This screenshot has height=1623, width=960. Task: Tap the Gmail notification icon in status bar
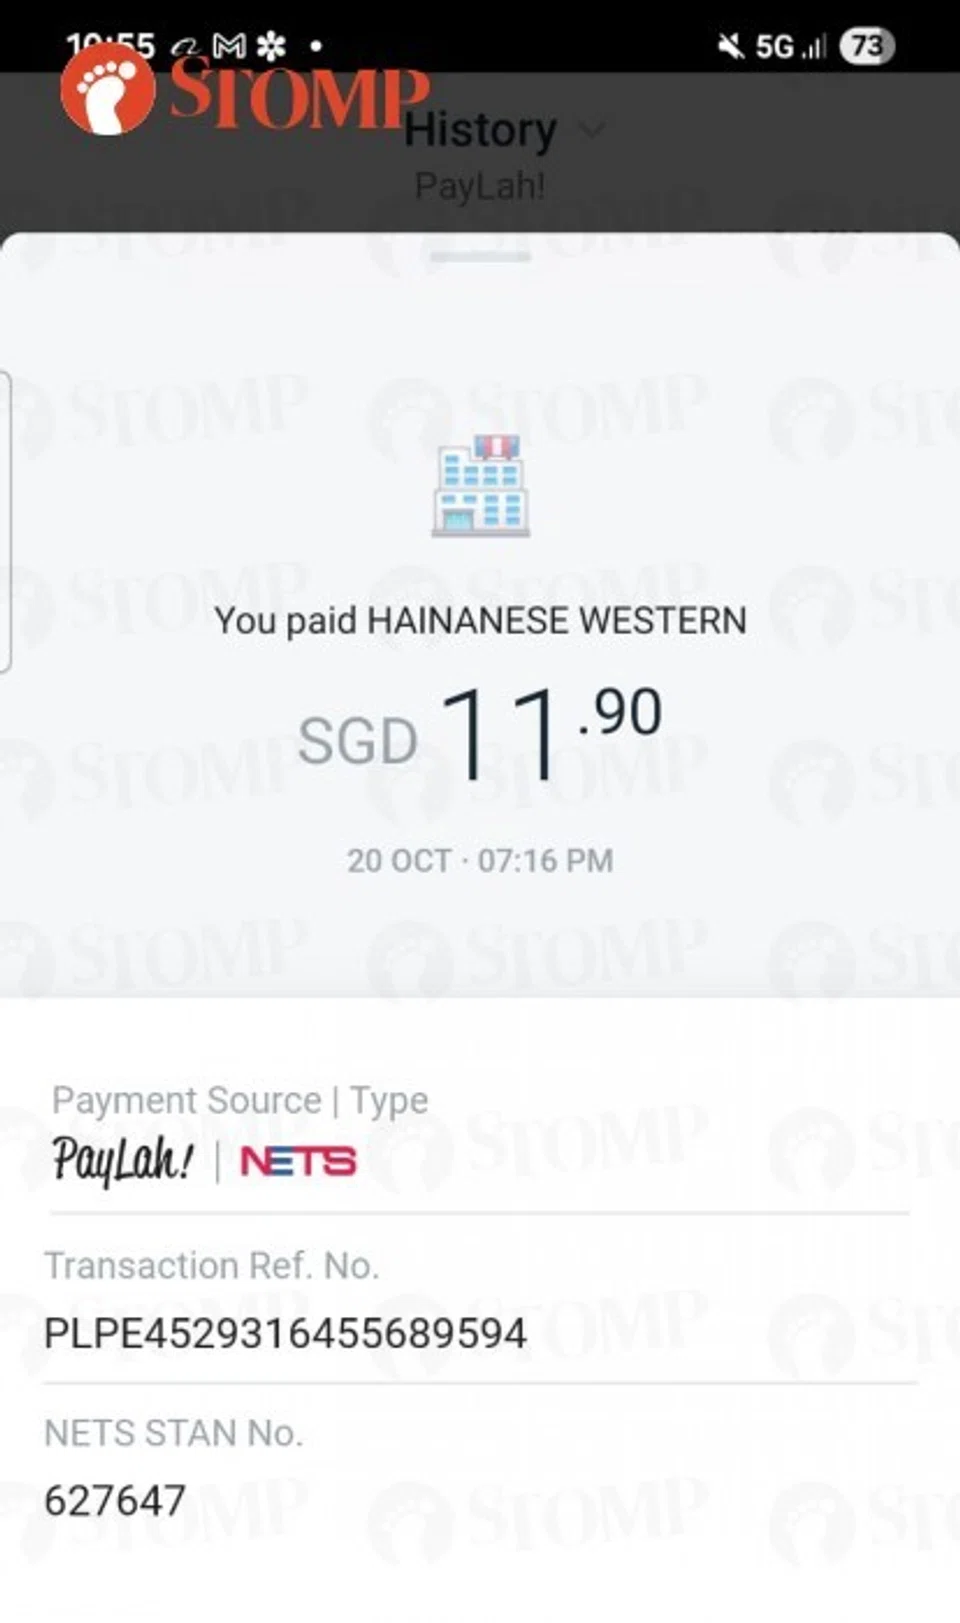tap(230, 46)
